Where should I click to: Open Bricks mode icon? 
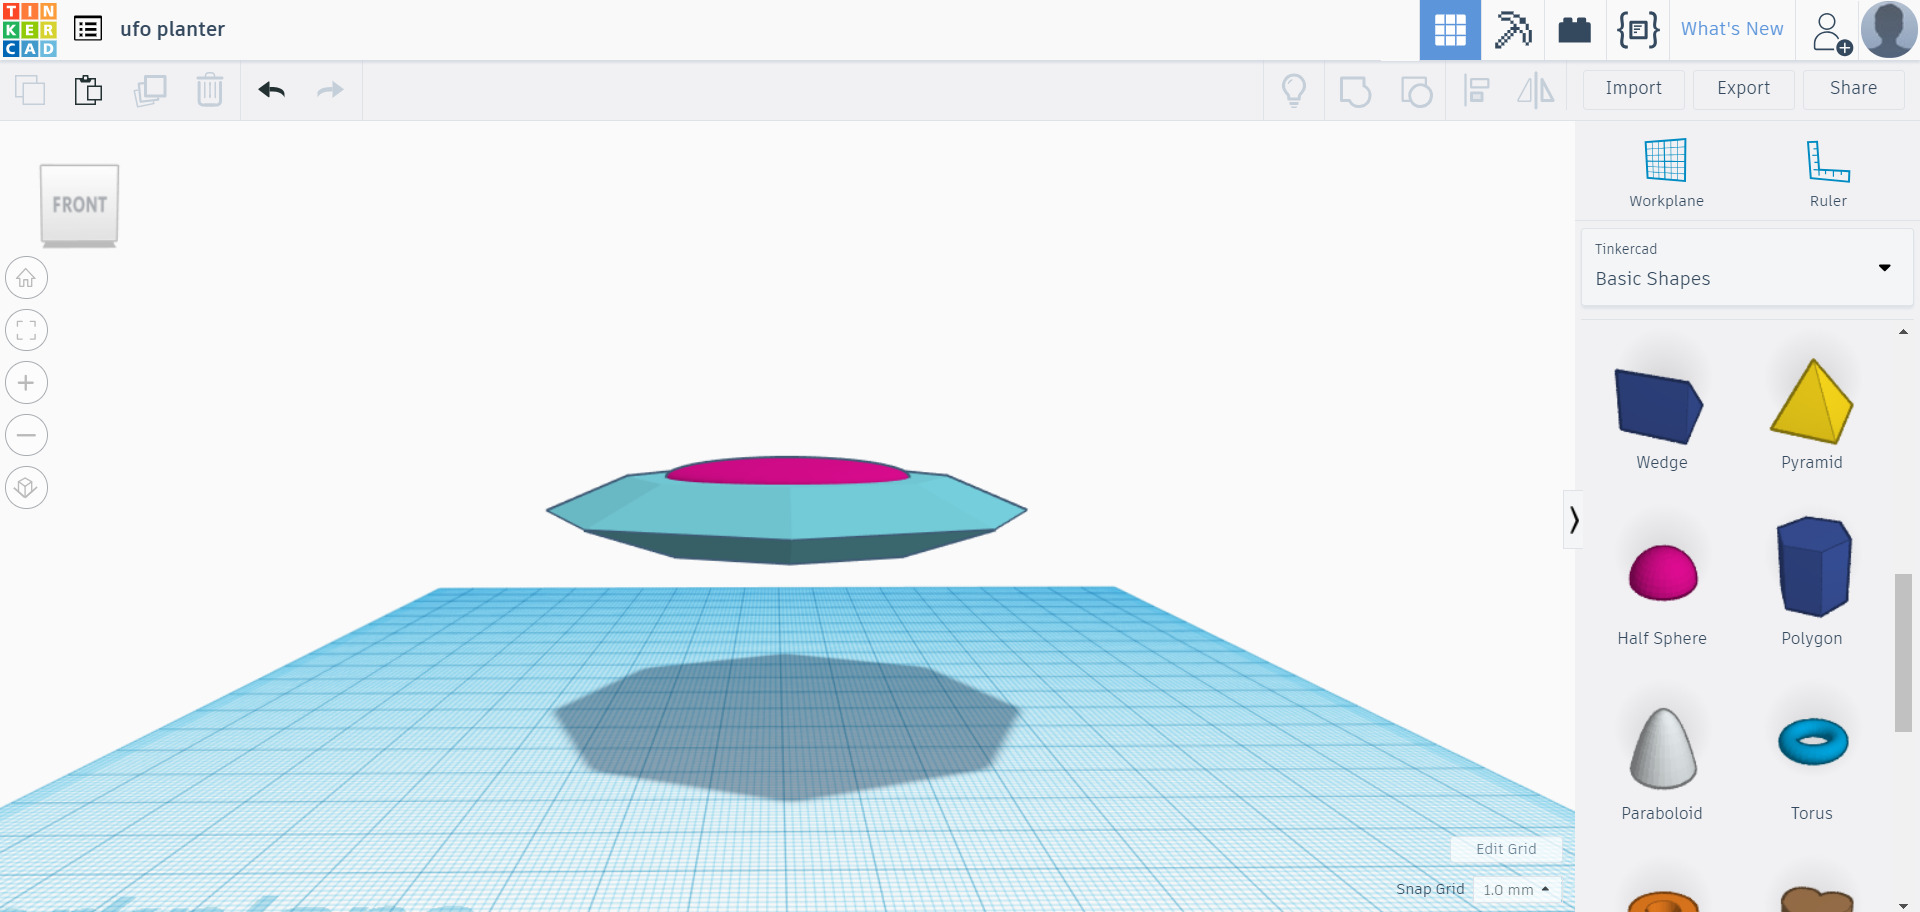(1574, 30)
